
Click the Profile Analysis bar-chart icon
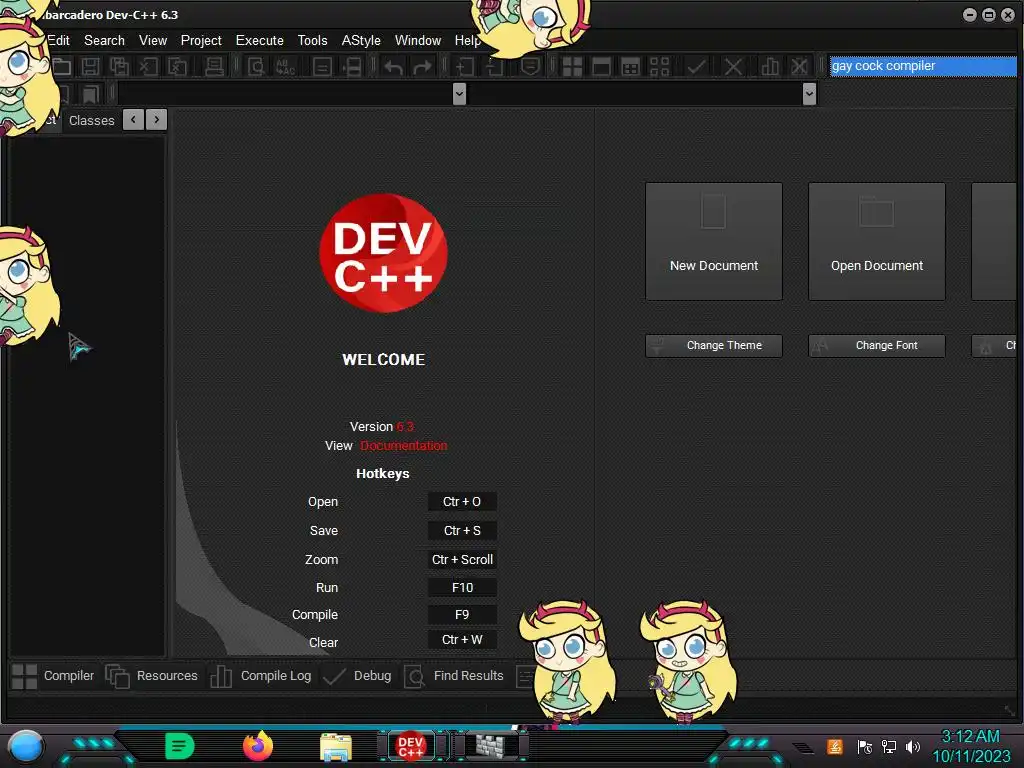[x=770, y=67]
